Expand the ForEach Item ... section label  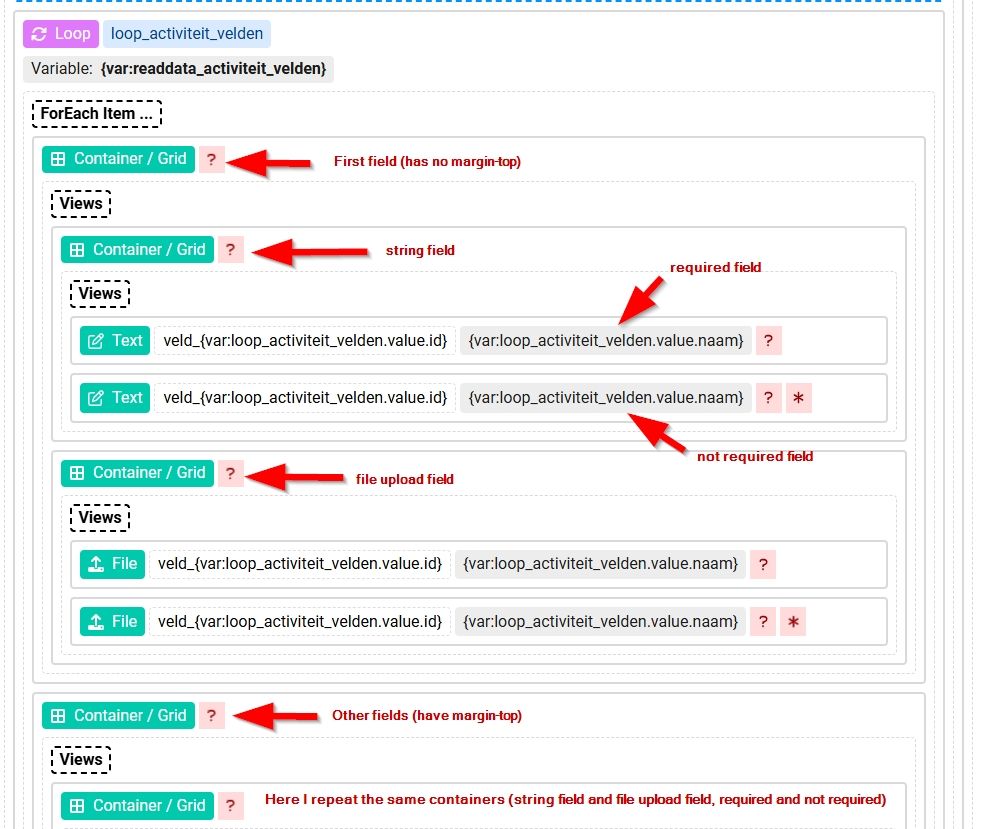(97, 113)
